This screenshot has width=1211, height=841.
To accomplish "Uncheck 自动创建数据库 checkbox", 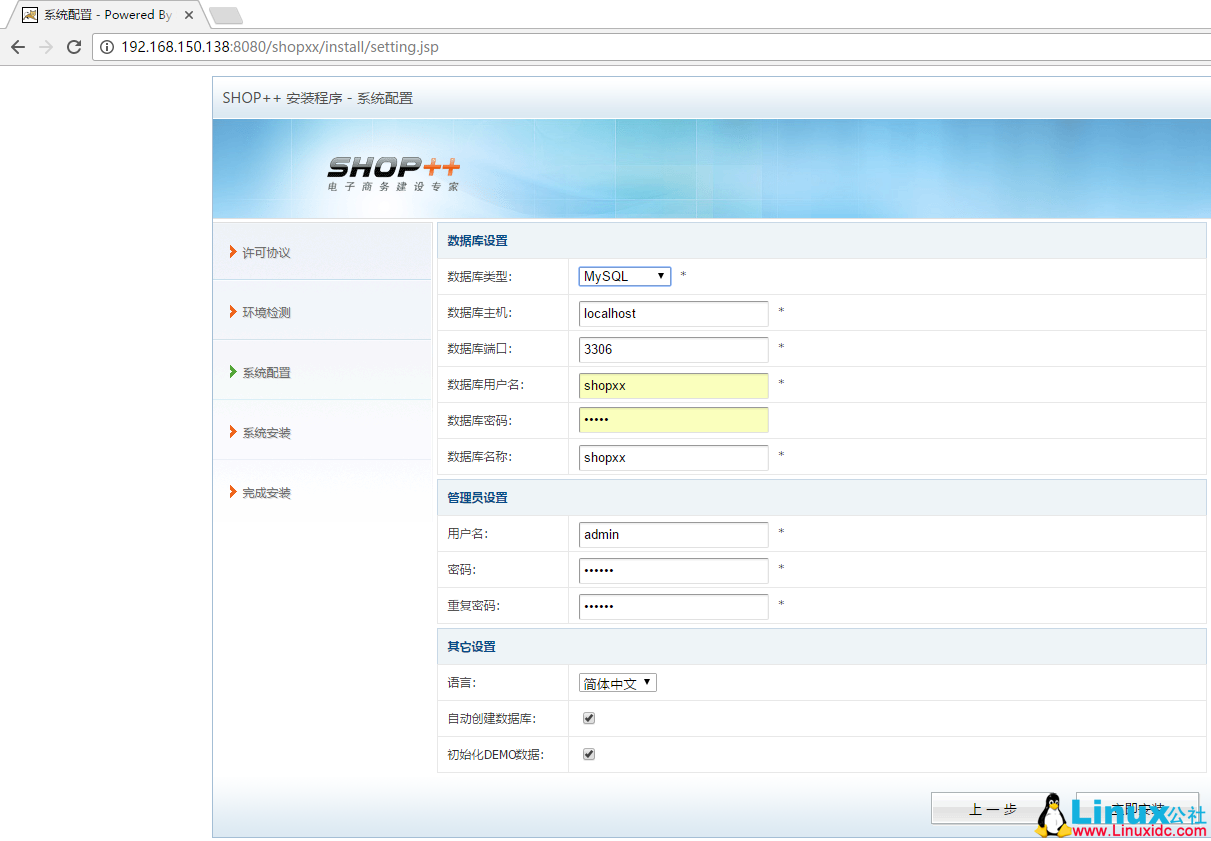I will pyautogui.click(x=589, y=718).
